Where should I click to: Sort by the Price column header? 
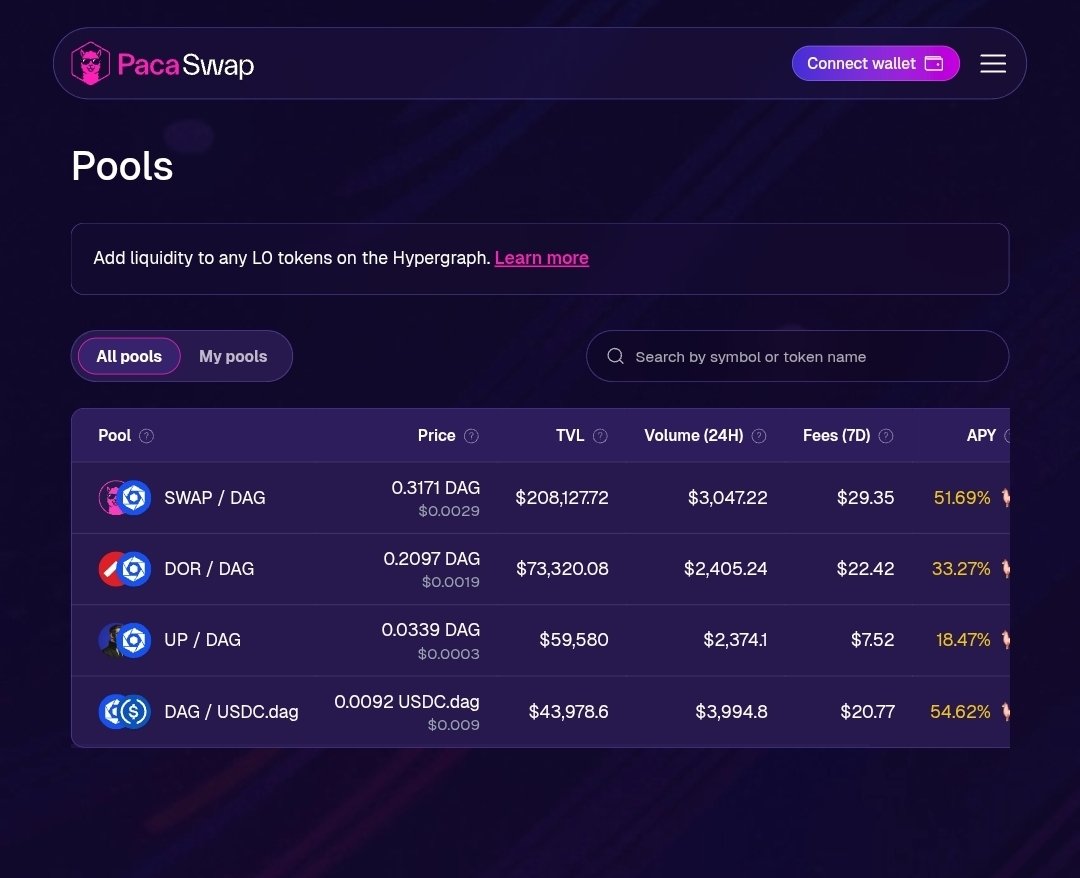tap(436, 435)
